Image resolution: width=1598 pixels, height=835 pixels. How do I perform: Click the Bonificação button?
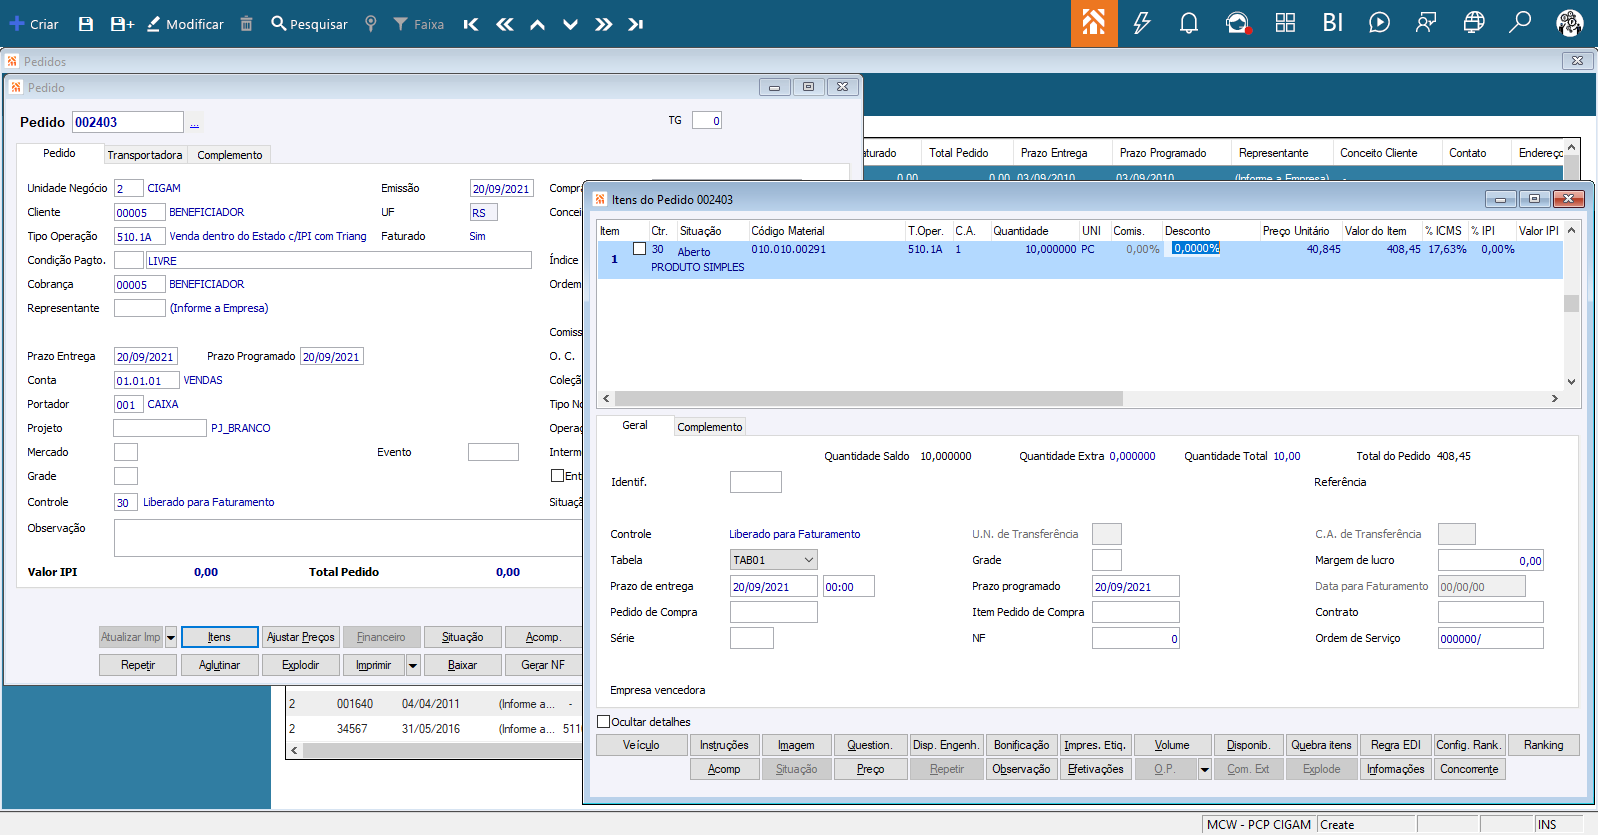pyautogui.click(x=1021, y=745)
